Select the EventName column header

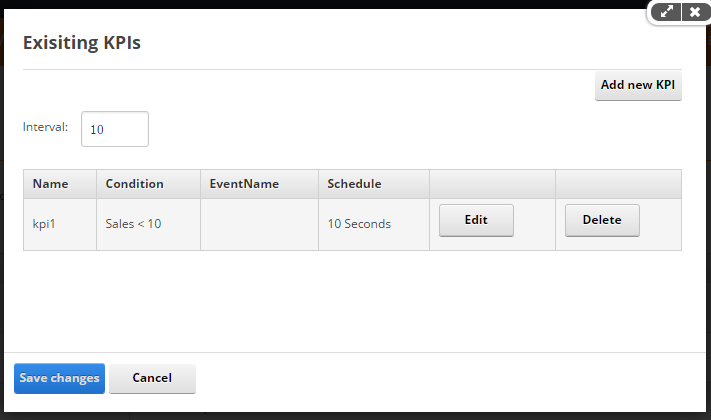(x=259, y=184)
